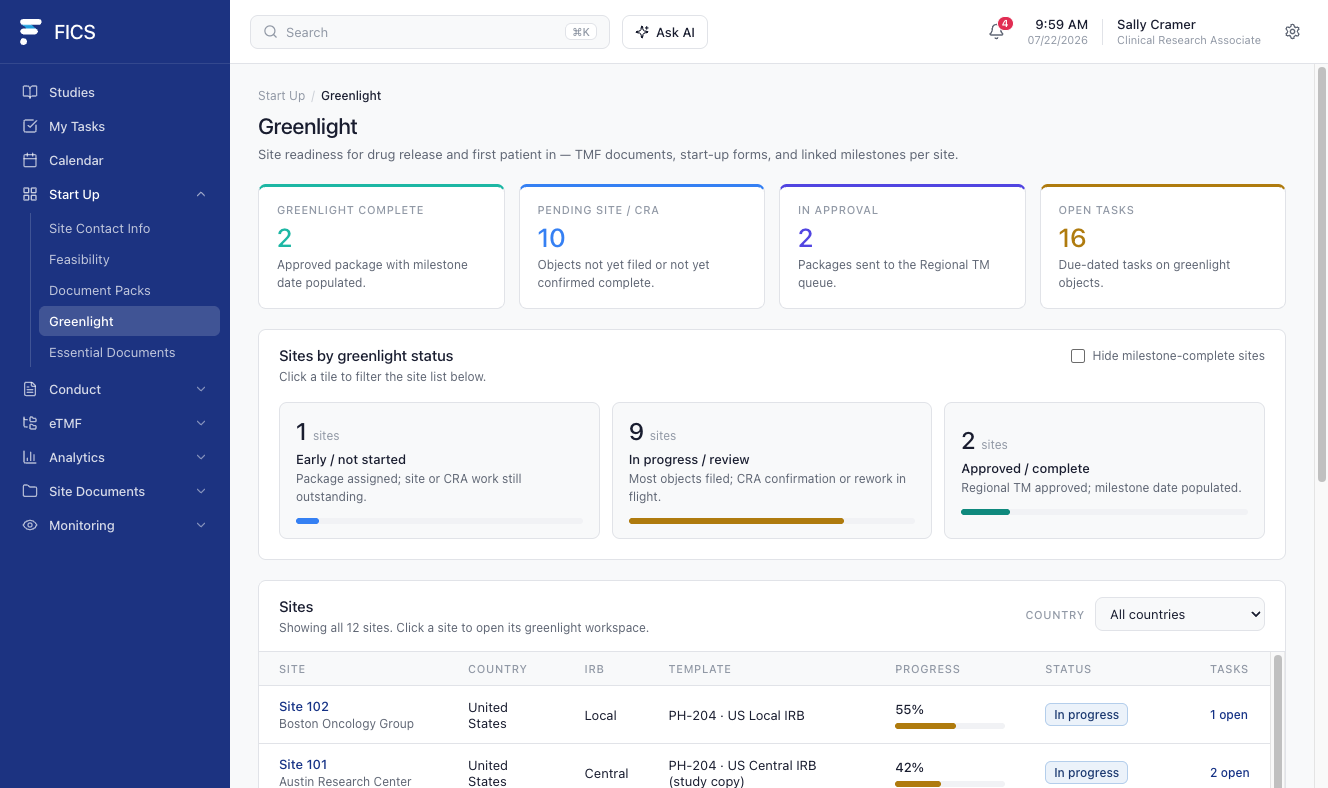Viewport: 1328px width, 788px height.
Task: Expand the eTMF section chevron
Action: (201, 423)
